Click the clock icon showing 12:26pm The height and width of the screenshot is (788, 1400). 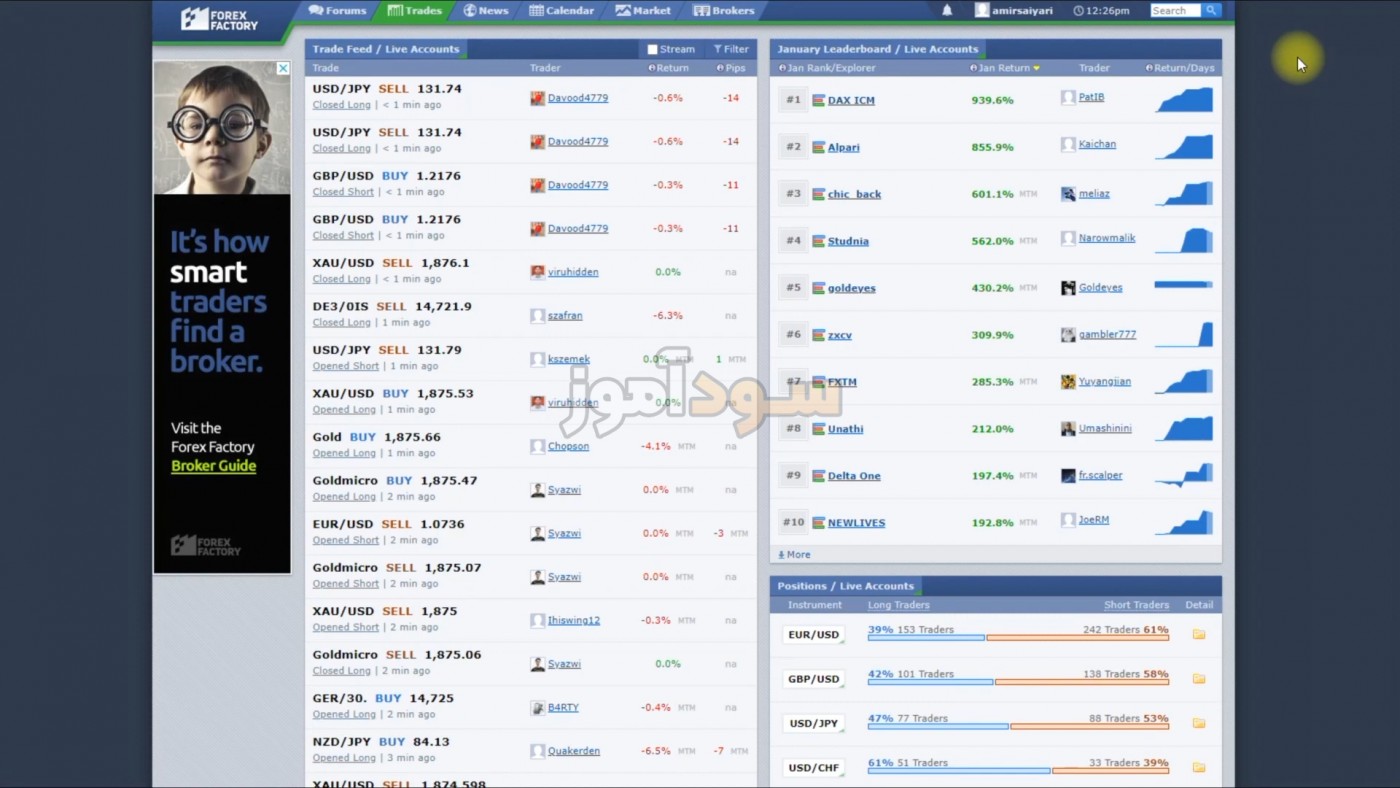[1078, 11]
